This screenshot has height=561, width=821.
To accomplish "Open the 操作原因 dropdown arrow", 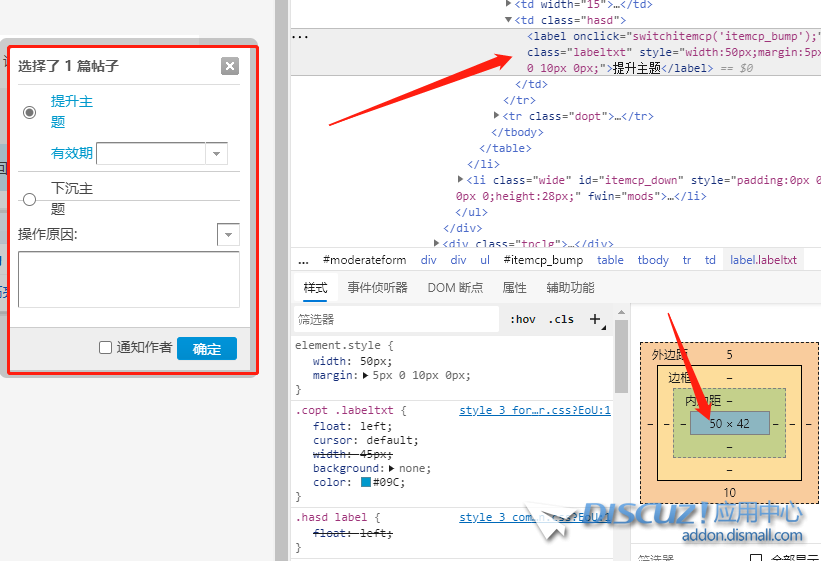I will pos(229,234).
